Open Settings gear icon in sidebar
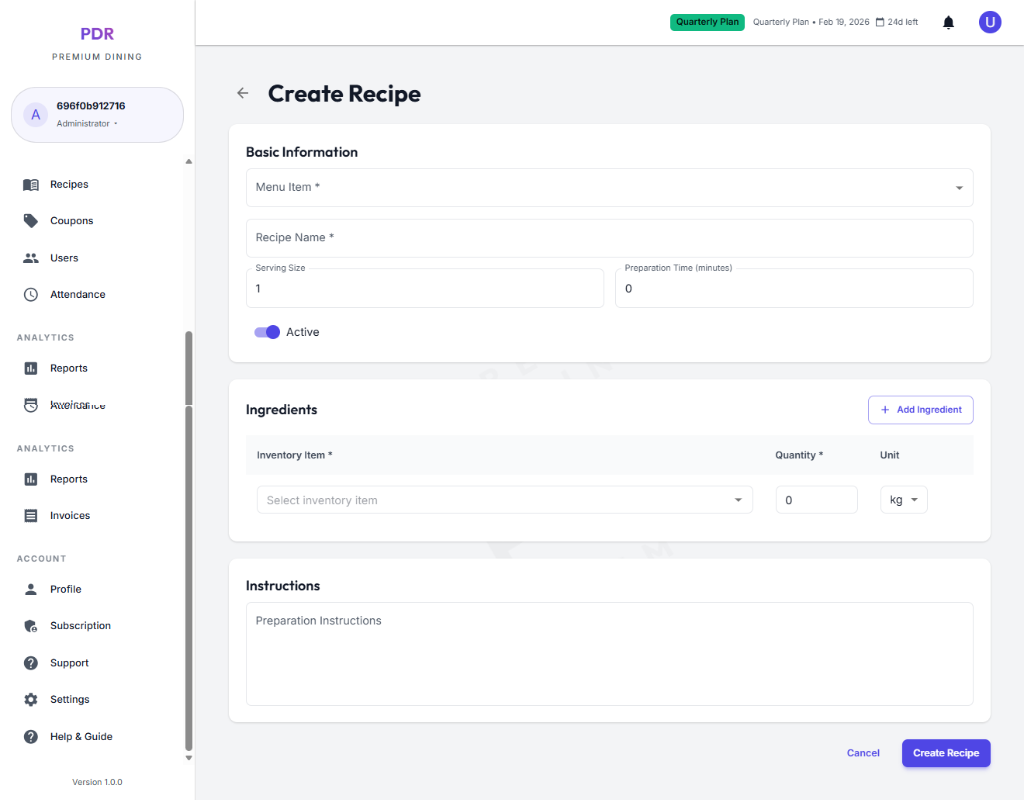This screenshot has width=1024, height=800. 31,700
